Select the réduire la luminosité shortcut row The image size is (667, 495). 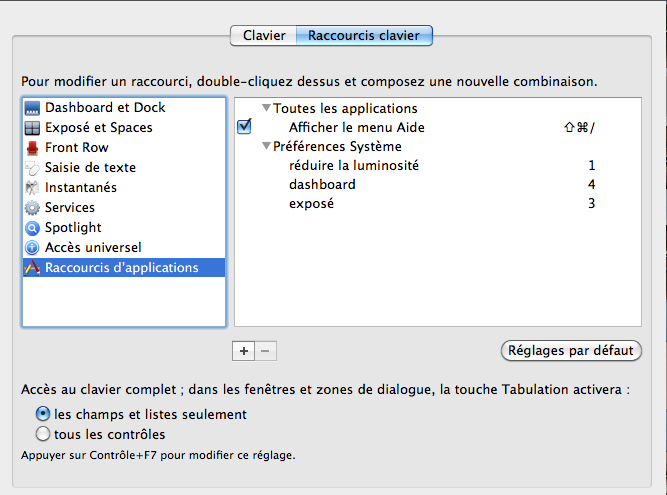tap(438, 165)
